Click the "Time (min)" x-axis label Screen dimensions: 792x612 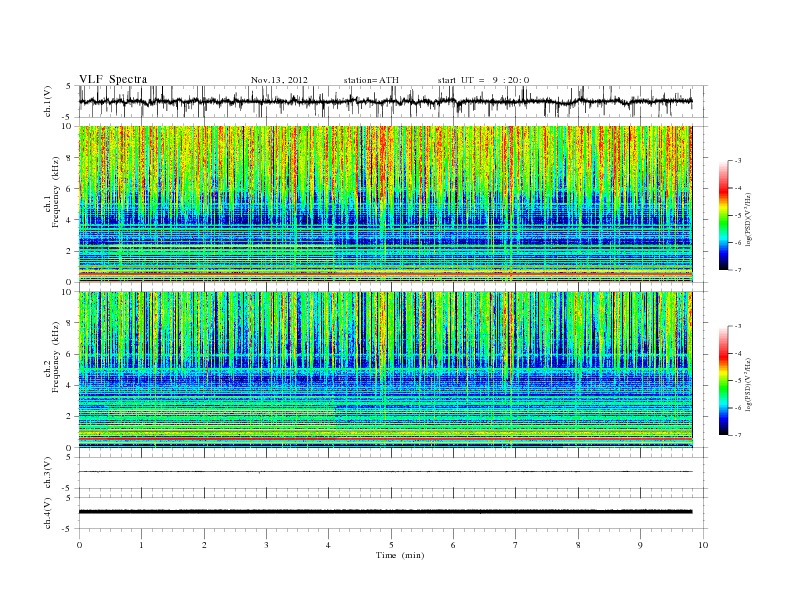click(400, 555)
